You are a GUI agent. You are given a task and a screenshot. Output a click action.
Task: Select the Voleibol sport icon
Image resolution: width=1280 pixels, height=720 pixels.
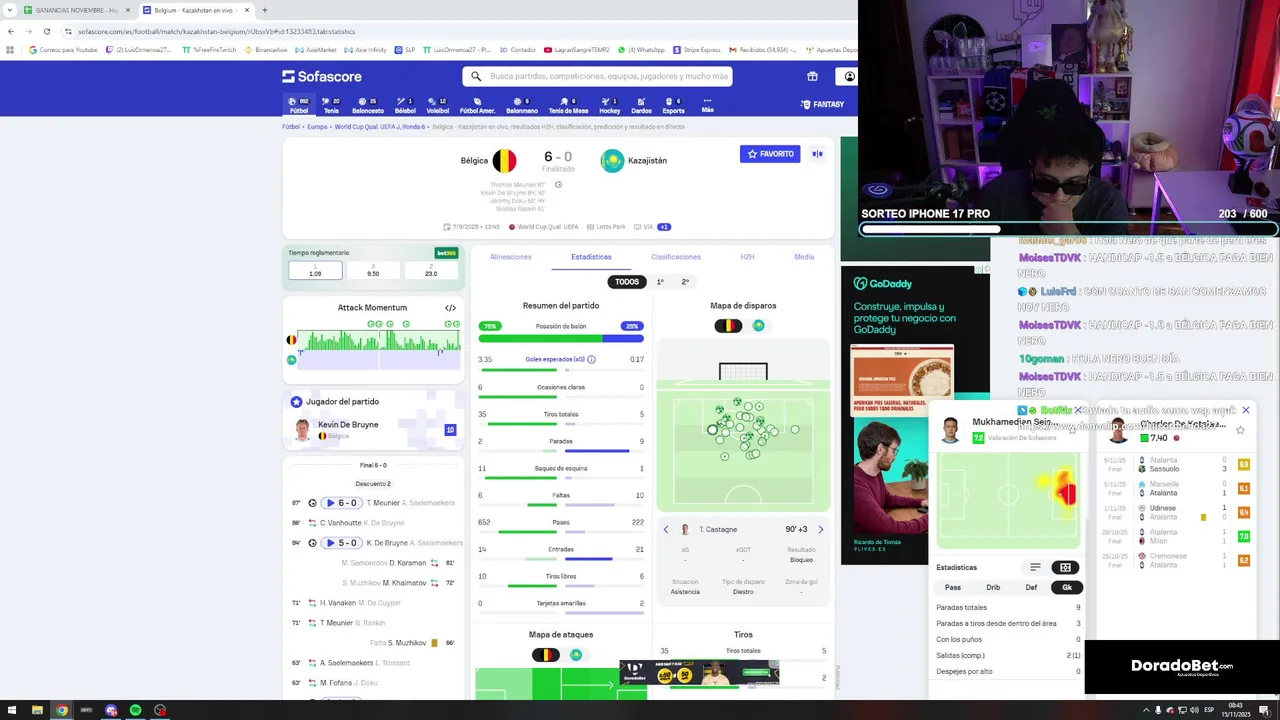coord(438,105)
